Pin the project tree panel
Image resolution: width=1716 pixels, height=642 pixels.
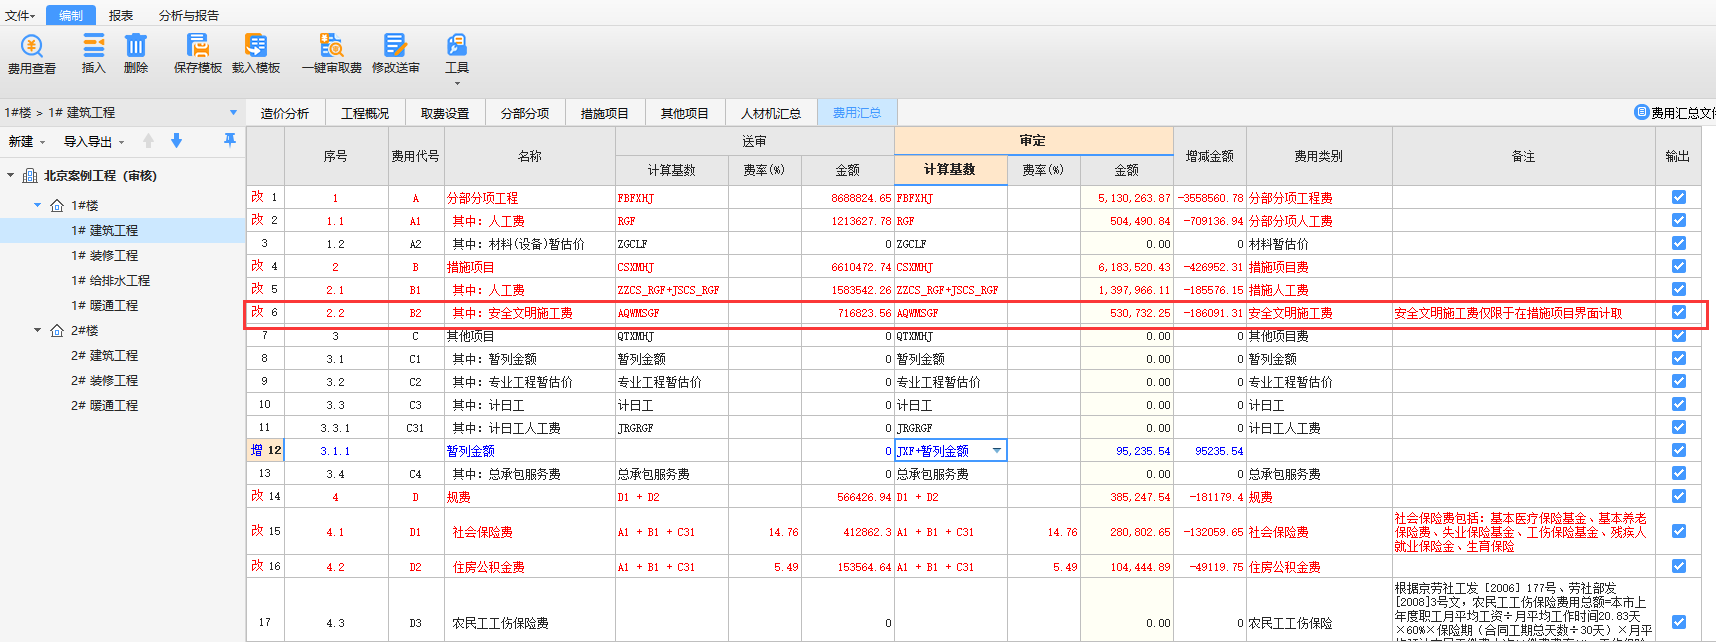230,141
